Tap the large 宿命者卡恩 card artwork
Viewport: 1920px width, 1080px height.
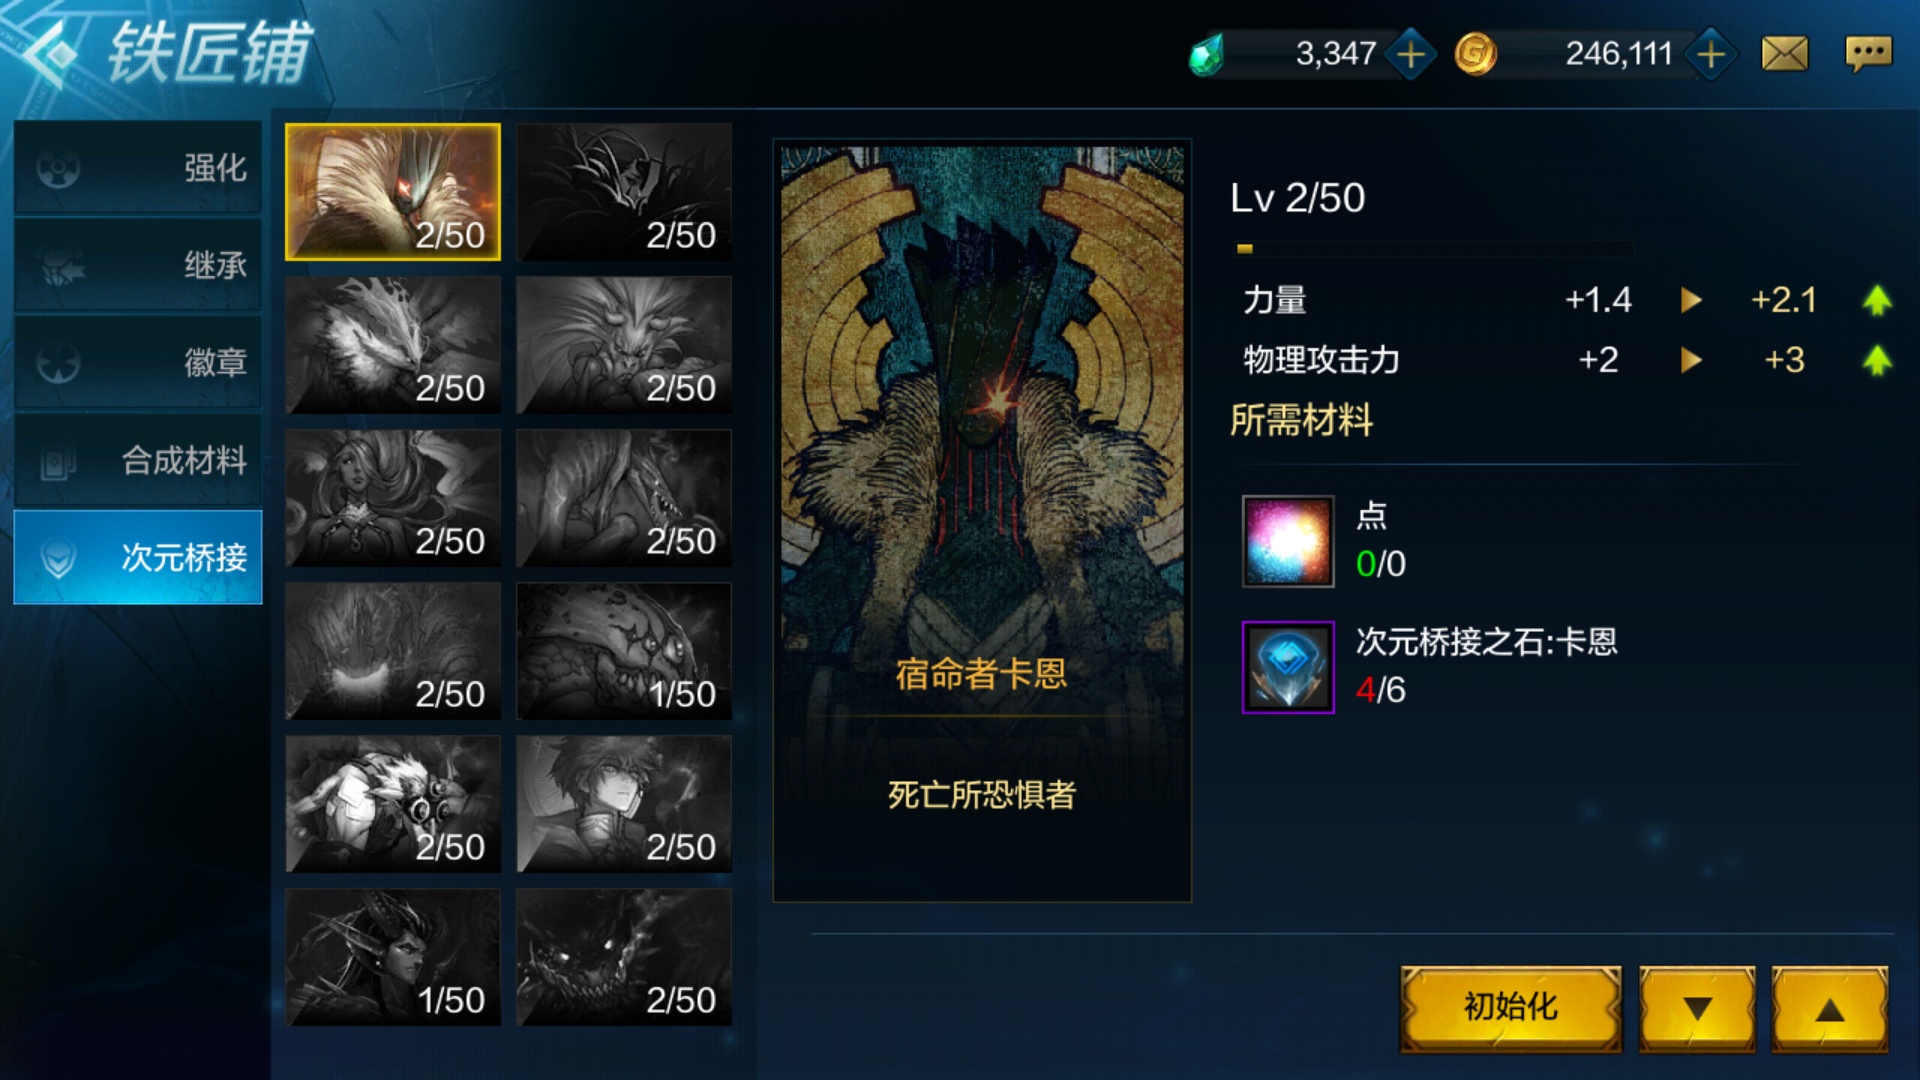coord(982,520)
